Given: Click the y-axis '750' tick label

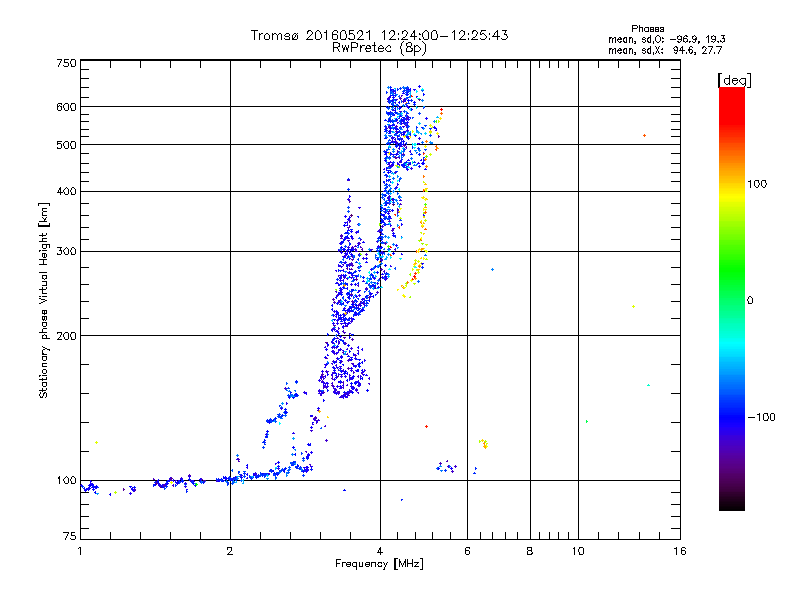Looking at the screenshot, I should [x=66, y=63].
